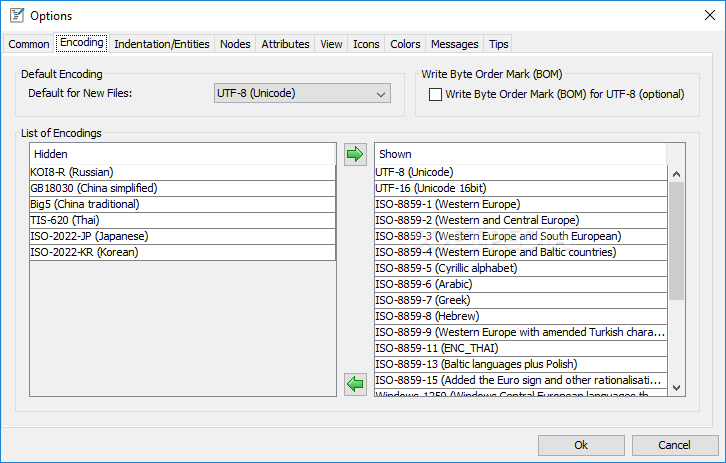This screenshot has width=726, height=463.
Task: Select UTF-16 (Unicode 16bit) entry
Action: pos(521,188)
